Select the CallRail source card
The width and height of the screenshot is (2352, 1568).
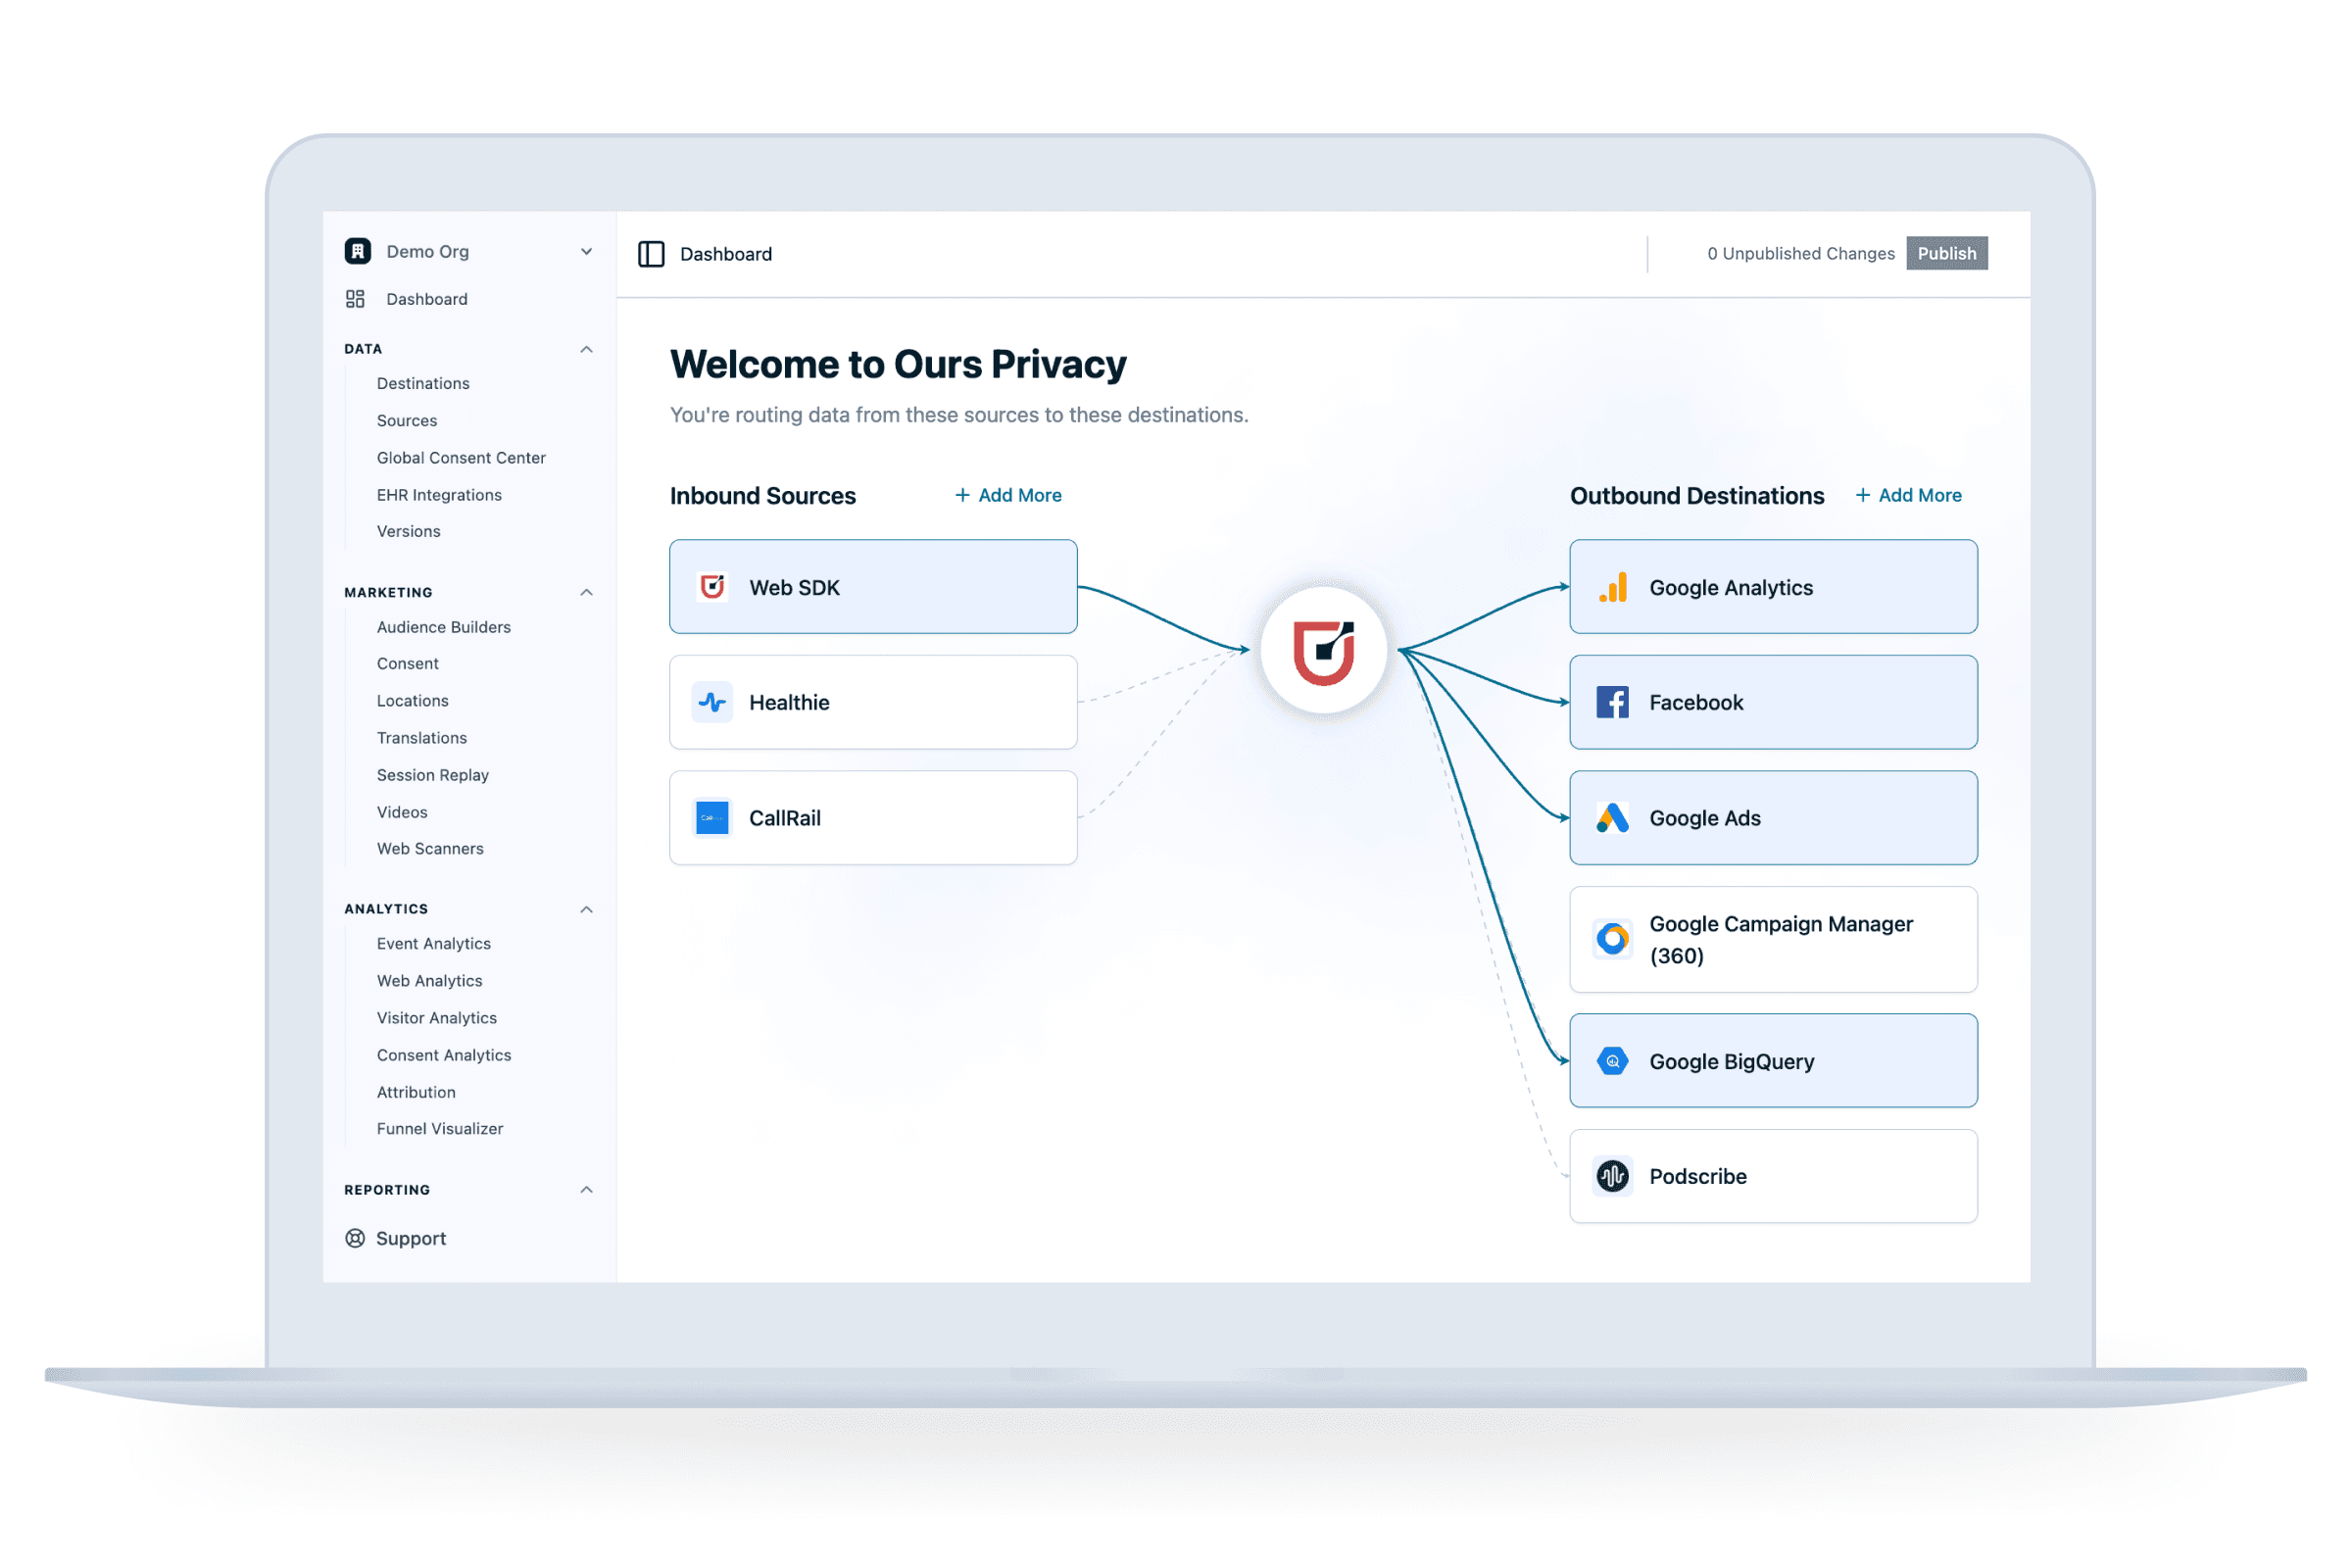point(872,818)
